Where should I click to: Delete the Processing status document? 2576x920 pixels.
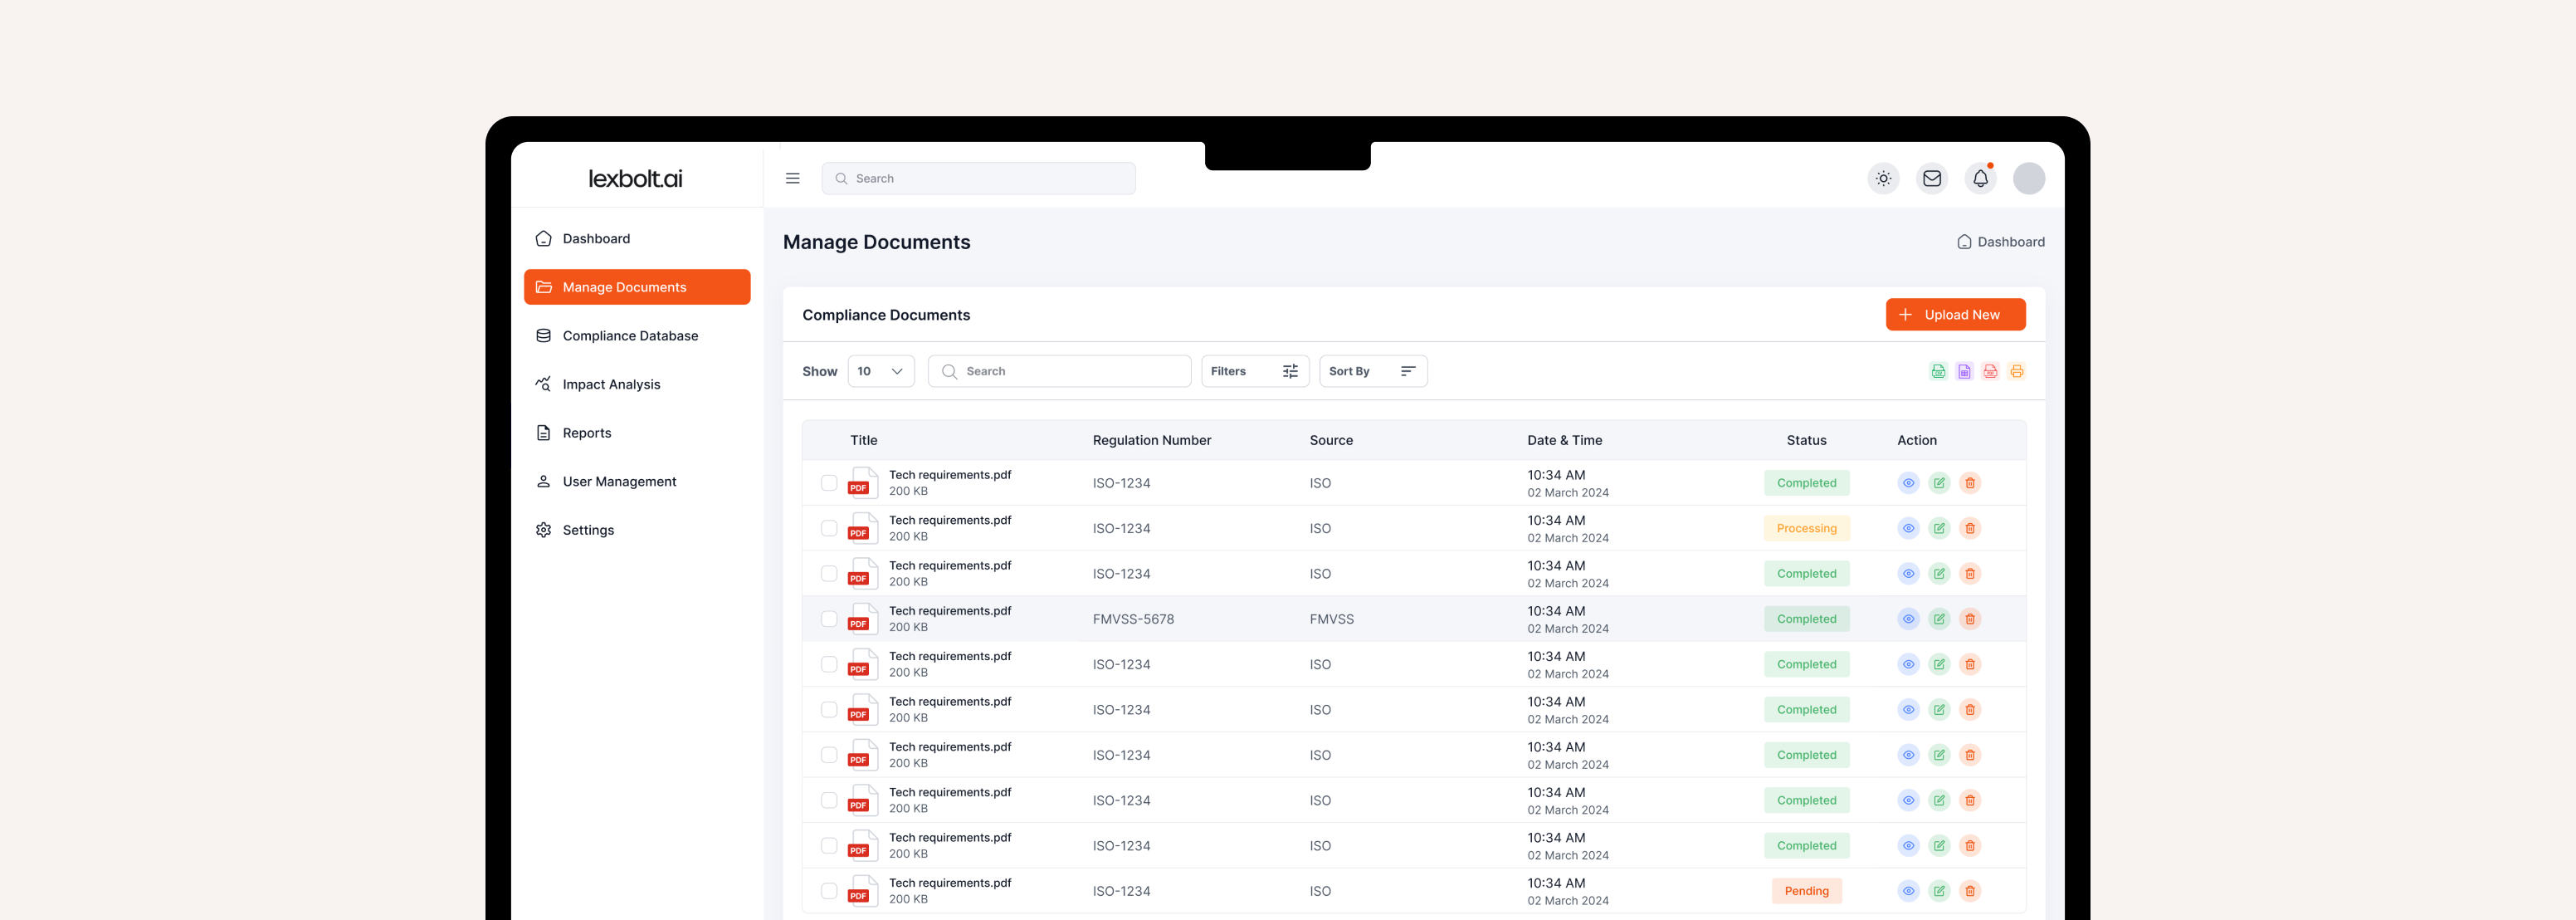coord(1969,528)
